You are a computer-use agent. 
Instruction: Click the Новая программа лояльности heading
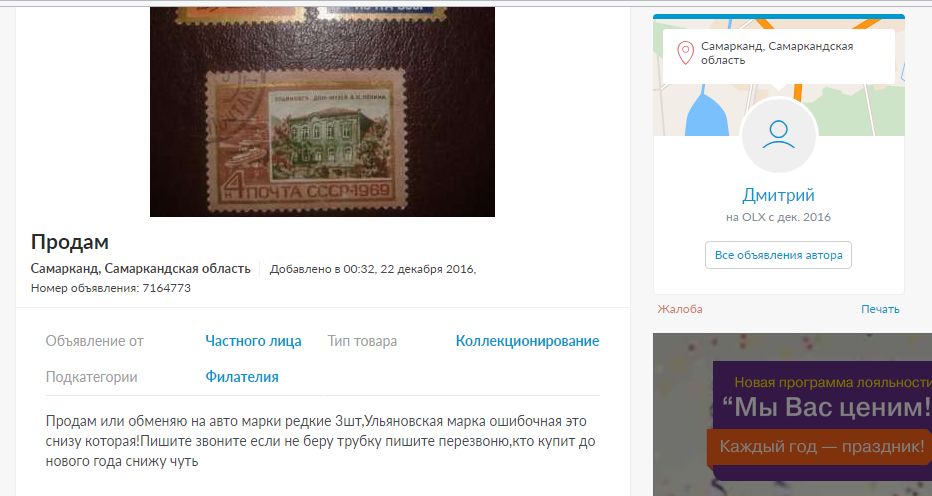click(x=832, y=382)
